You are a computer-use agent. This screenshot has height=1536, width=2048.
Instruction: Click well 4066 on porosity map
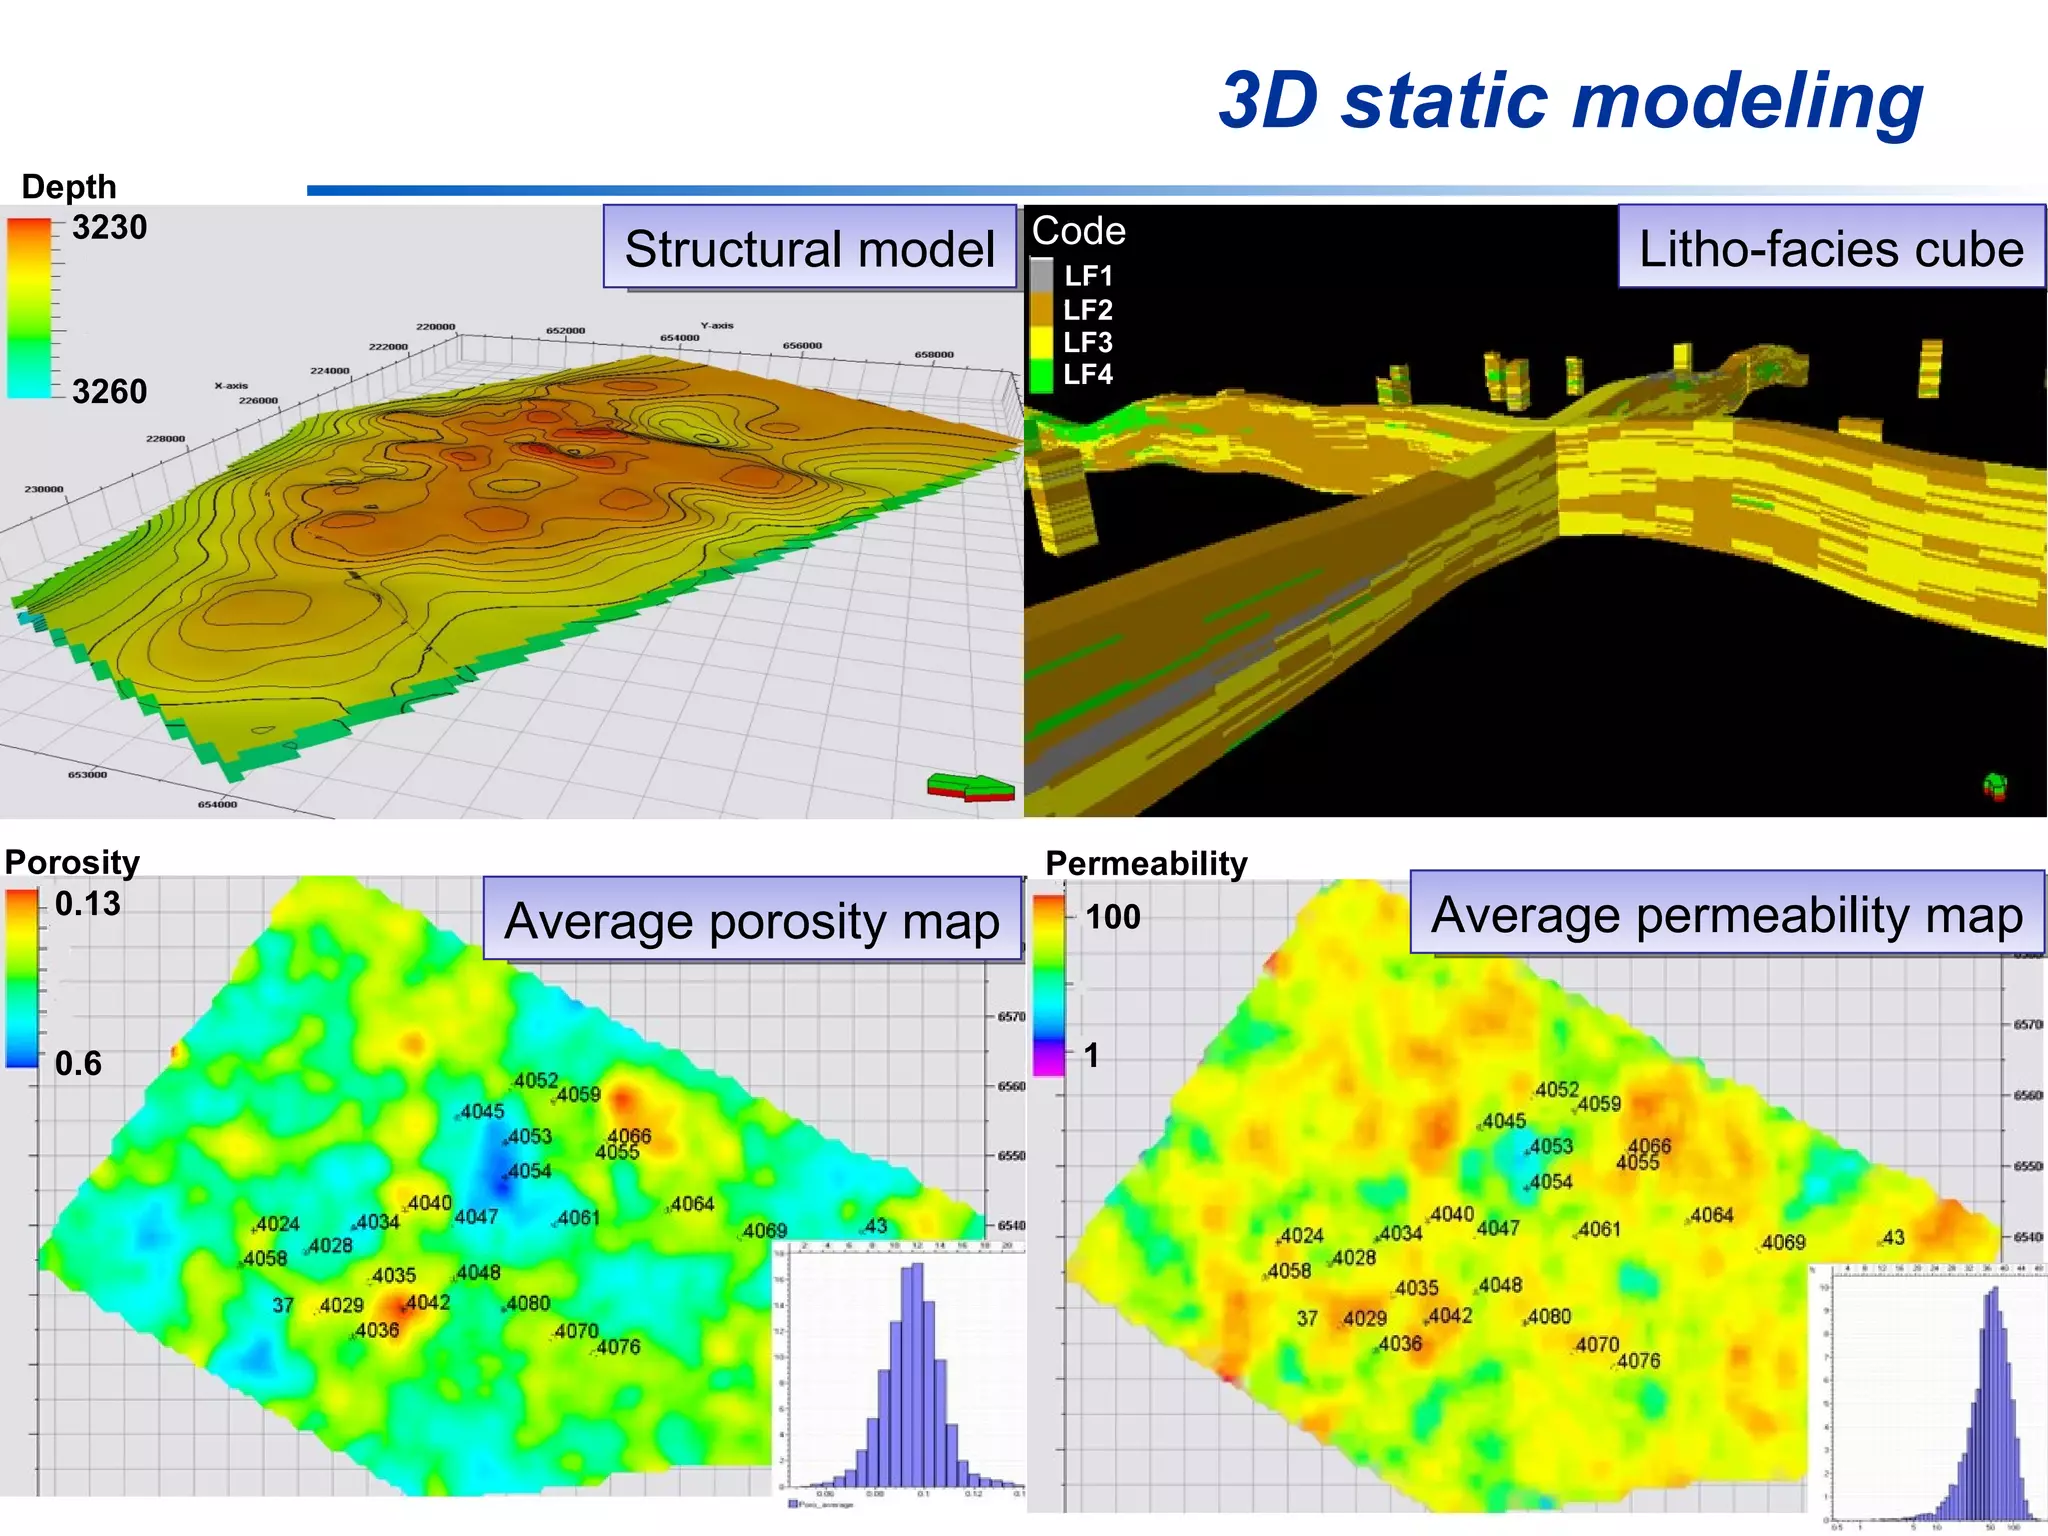click(629, 1136)
